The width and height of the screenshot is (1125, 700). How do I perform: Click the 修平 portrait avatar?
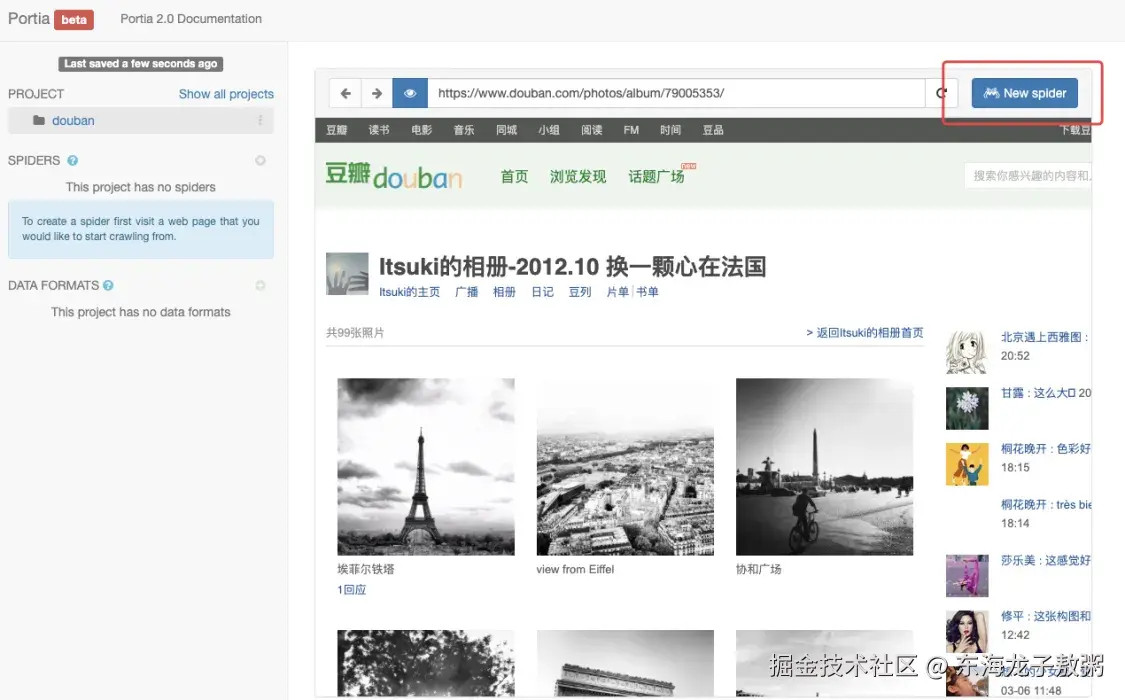(966, 631)
